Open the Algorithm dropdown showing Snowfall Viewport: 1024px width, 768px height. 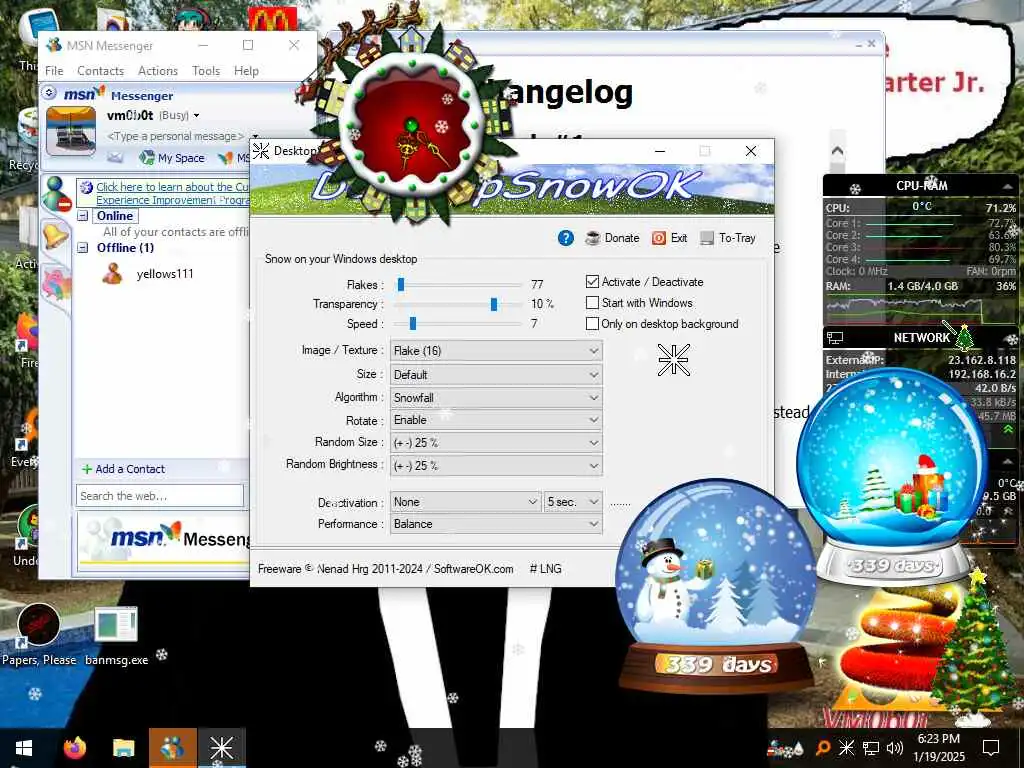(x=496, y=398)
